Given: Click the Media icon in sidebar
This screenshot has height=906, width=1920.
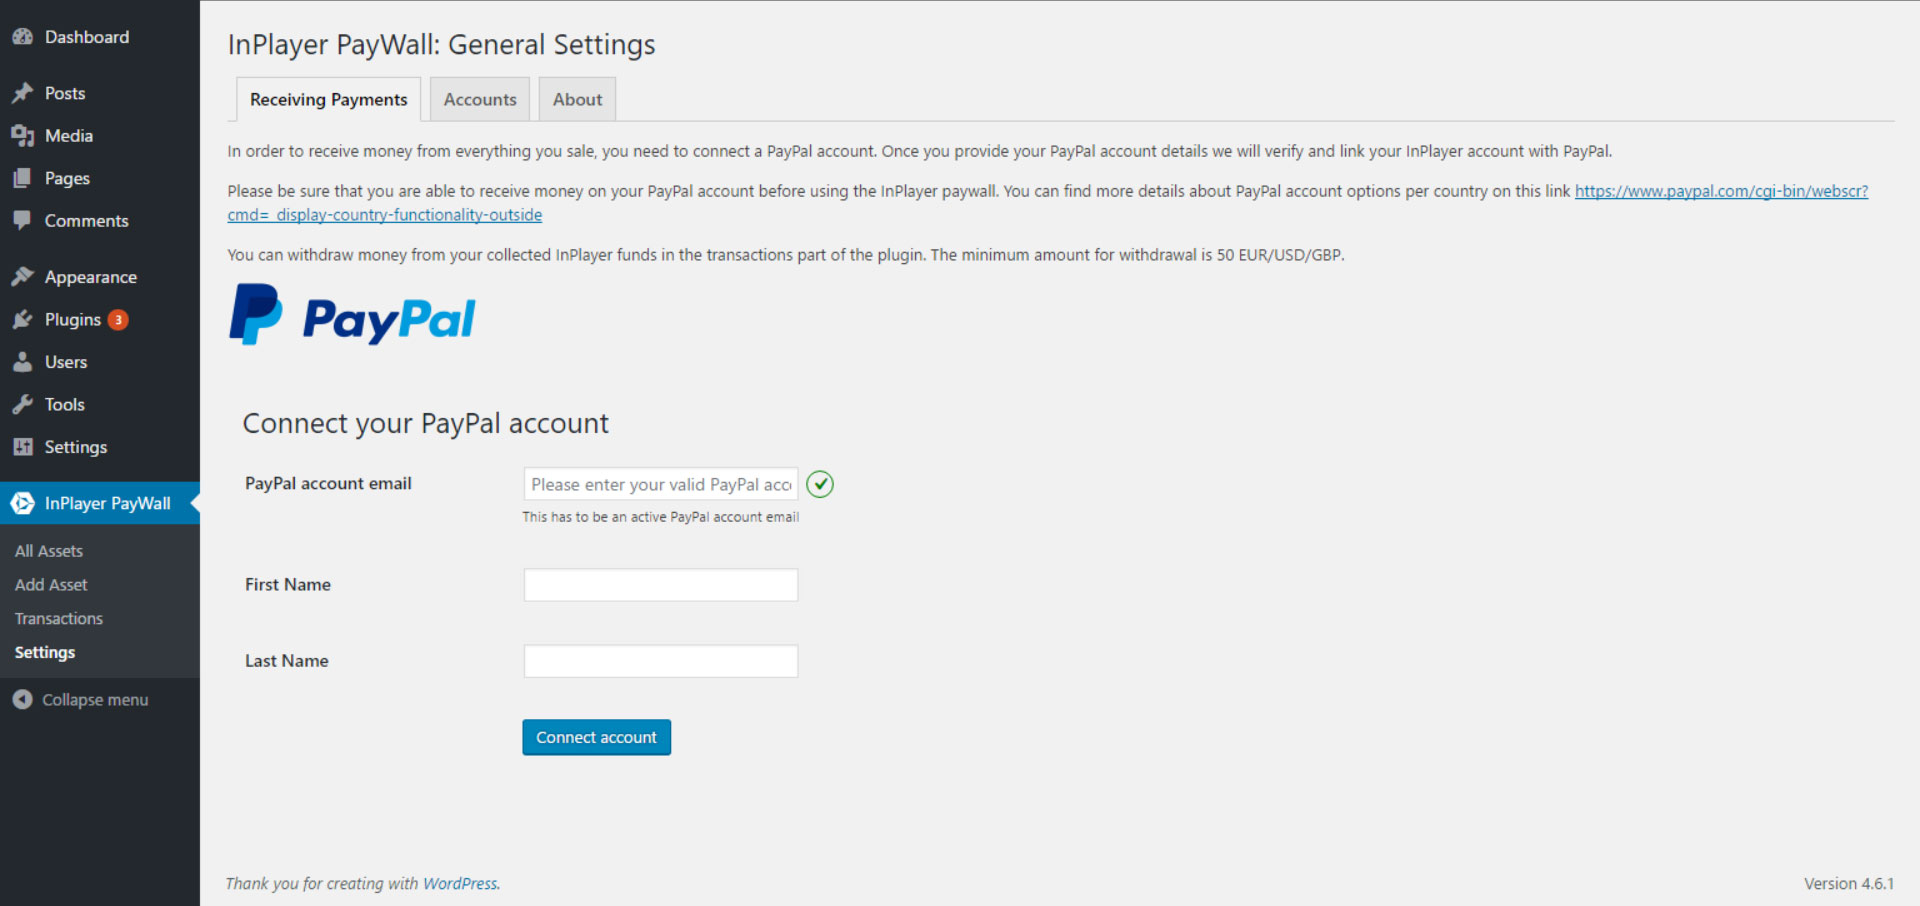Looking at the screenshot, I should 22,136.
